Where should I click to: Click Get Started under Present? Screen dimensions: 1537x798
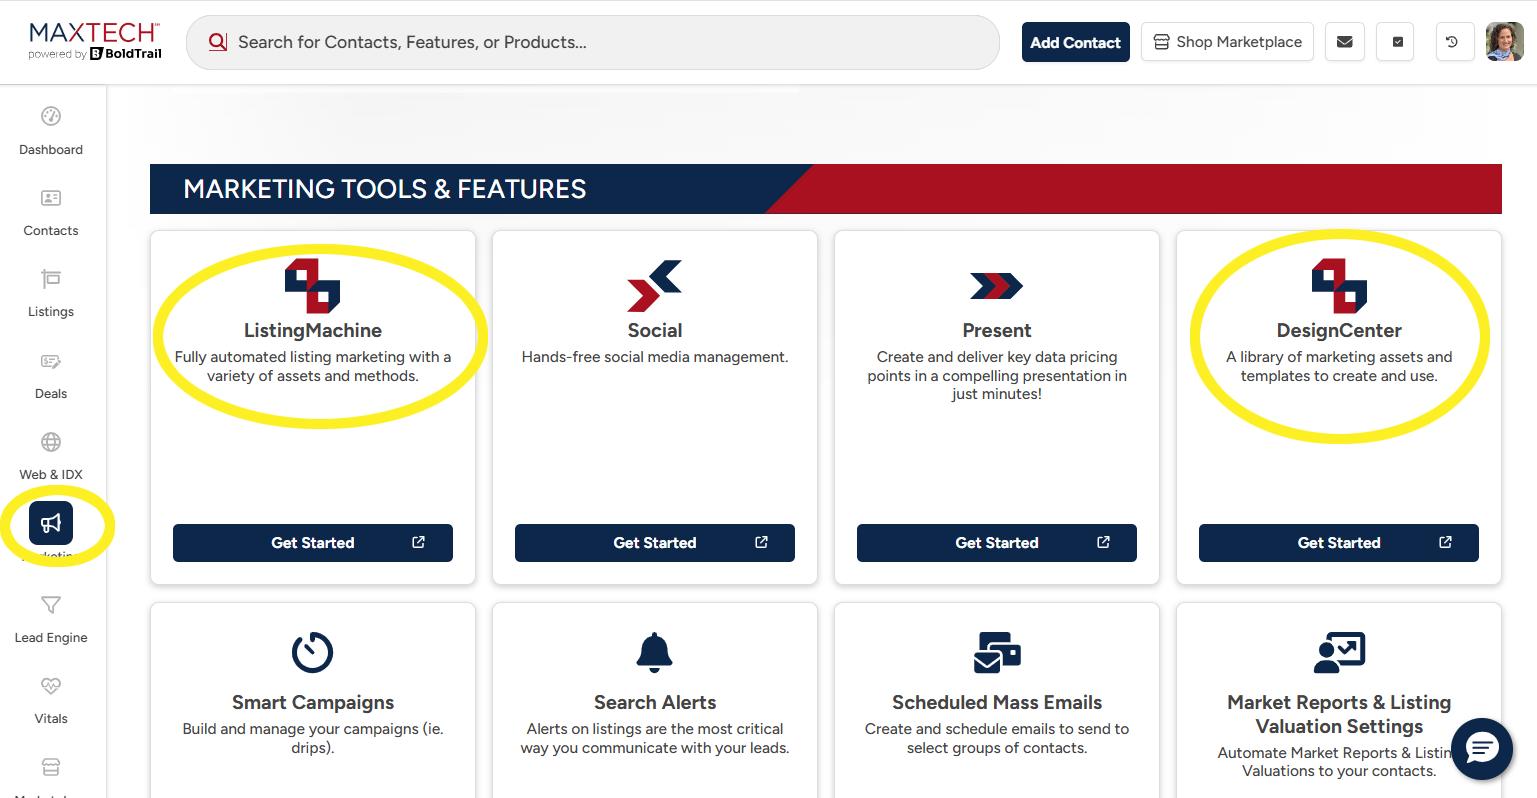(997, 543)
